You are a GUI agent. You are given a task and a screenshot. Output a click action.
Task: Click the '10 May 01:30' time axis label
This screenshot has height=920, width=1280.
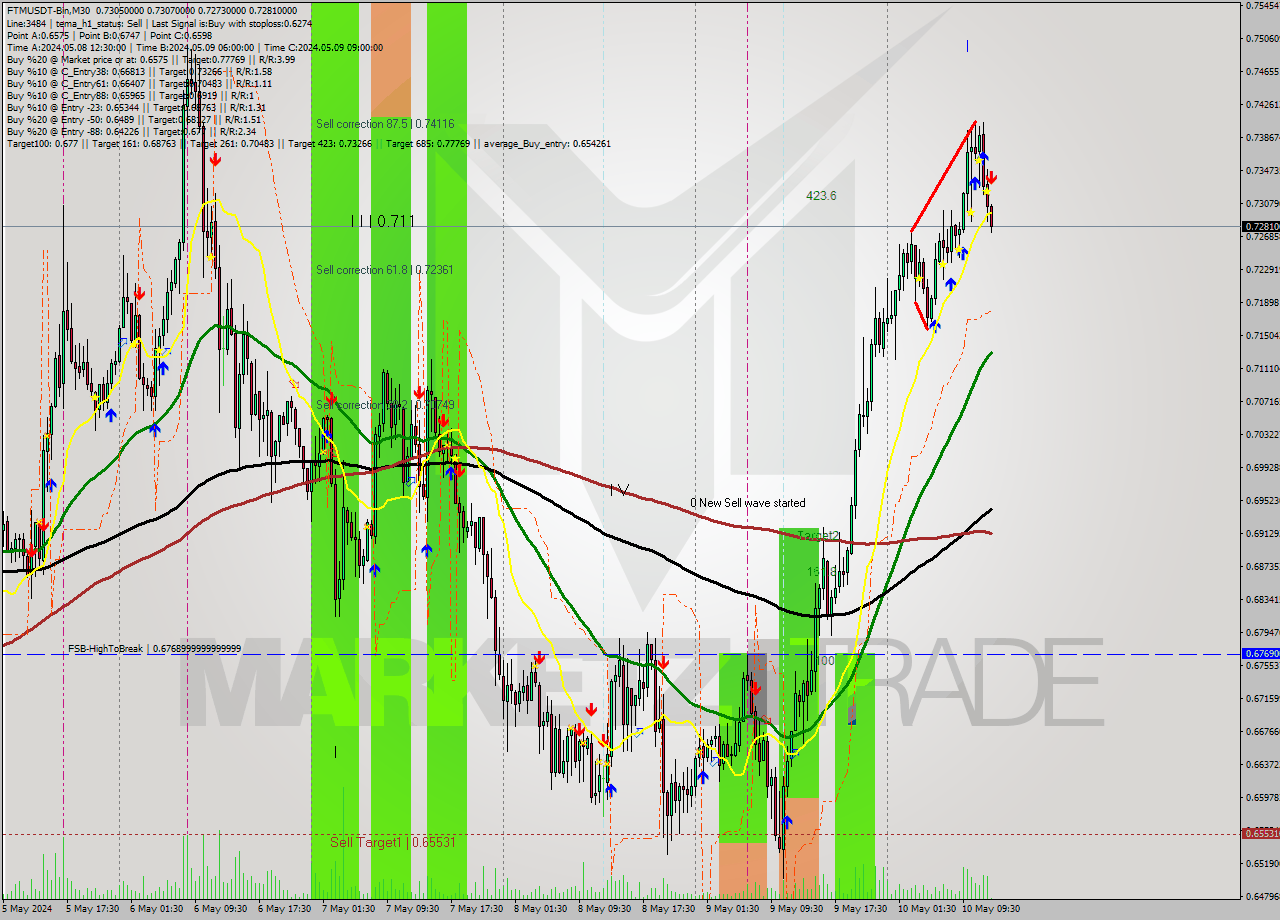coord(927,909)
